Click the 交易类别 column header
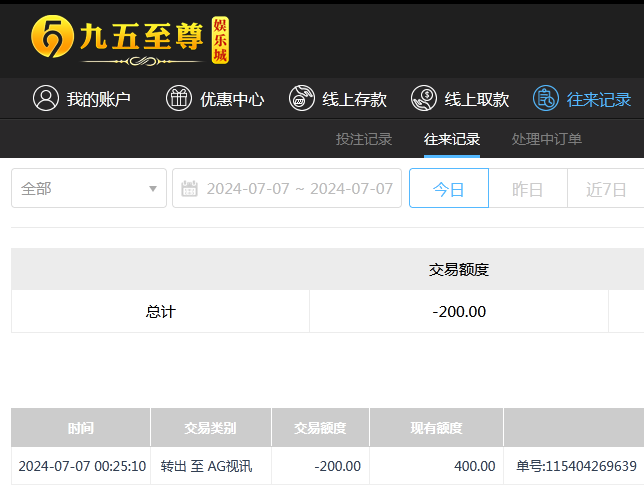644x492 pixels. 211,428
